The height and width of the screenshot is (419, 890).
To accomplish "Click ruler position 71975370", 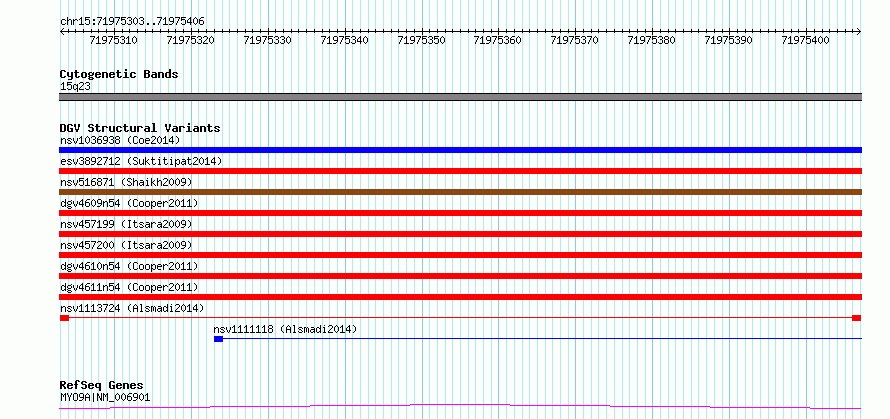I will (x=574, y=40).
